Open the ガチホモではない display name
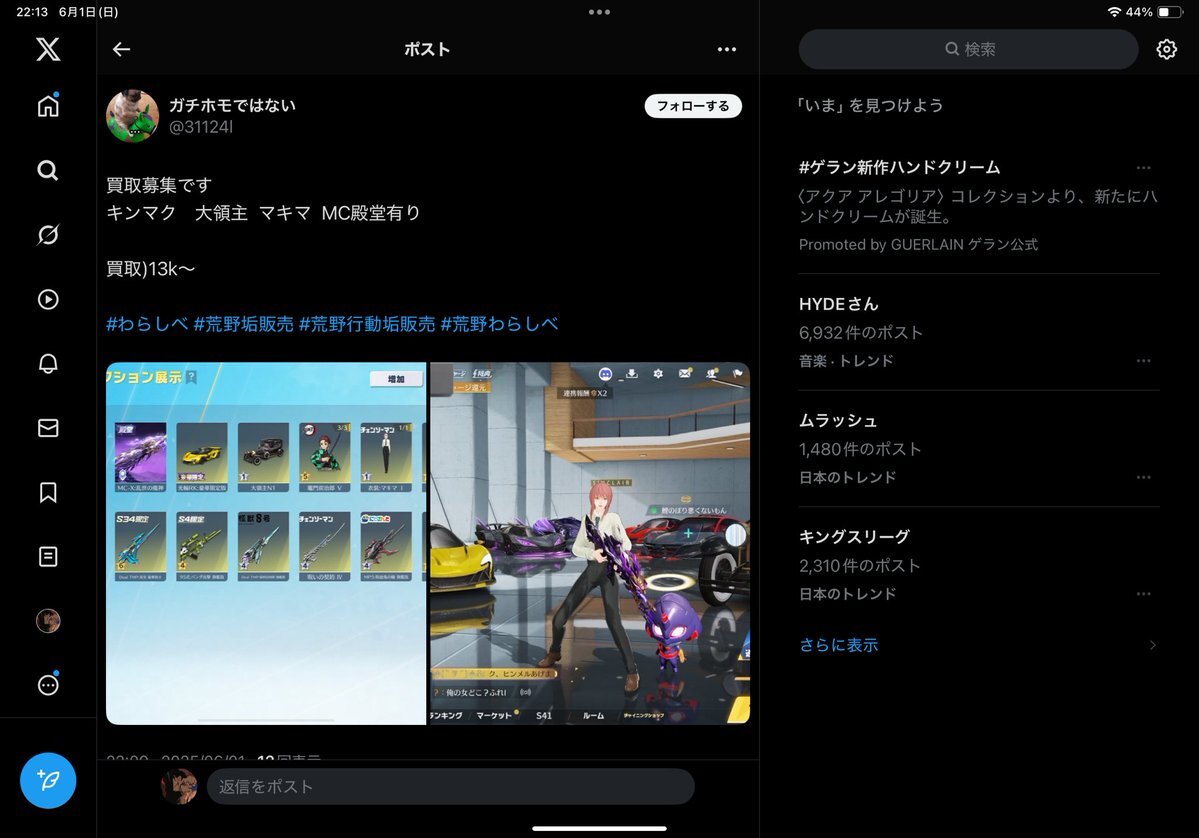 [x=232, y=106]
